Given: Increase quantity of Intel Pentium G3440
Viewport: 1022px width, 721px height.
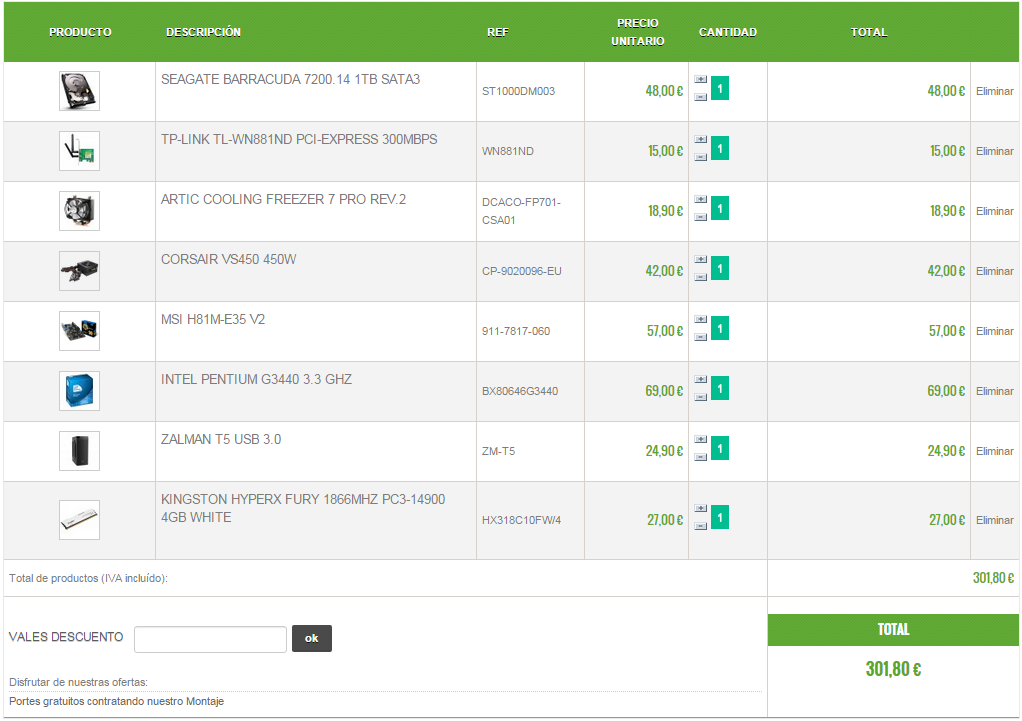Looking at the screenshot, I should (701, 379).
